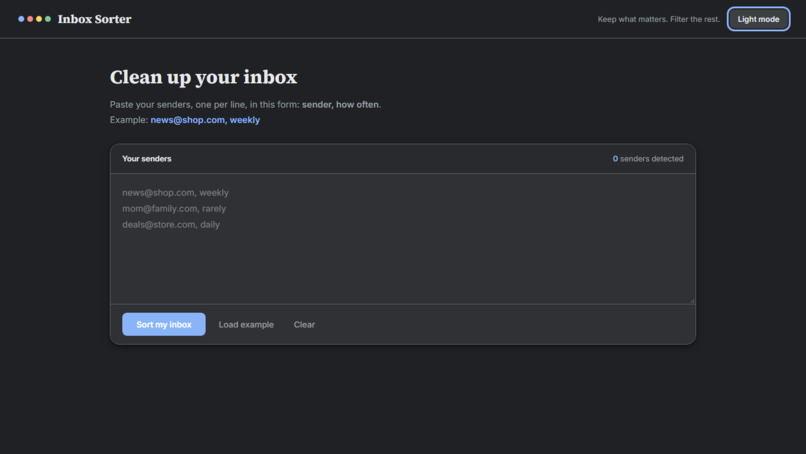The height and width of the screenshot is (454, 806).
Task: Click the colored dots logo
Action: click(x=34, y=19)
